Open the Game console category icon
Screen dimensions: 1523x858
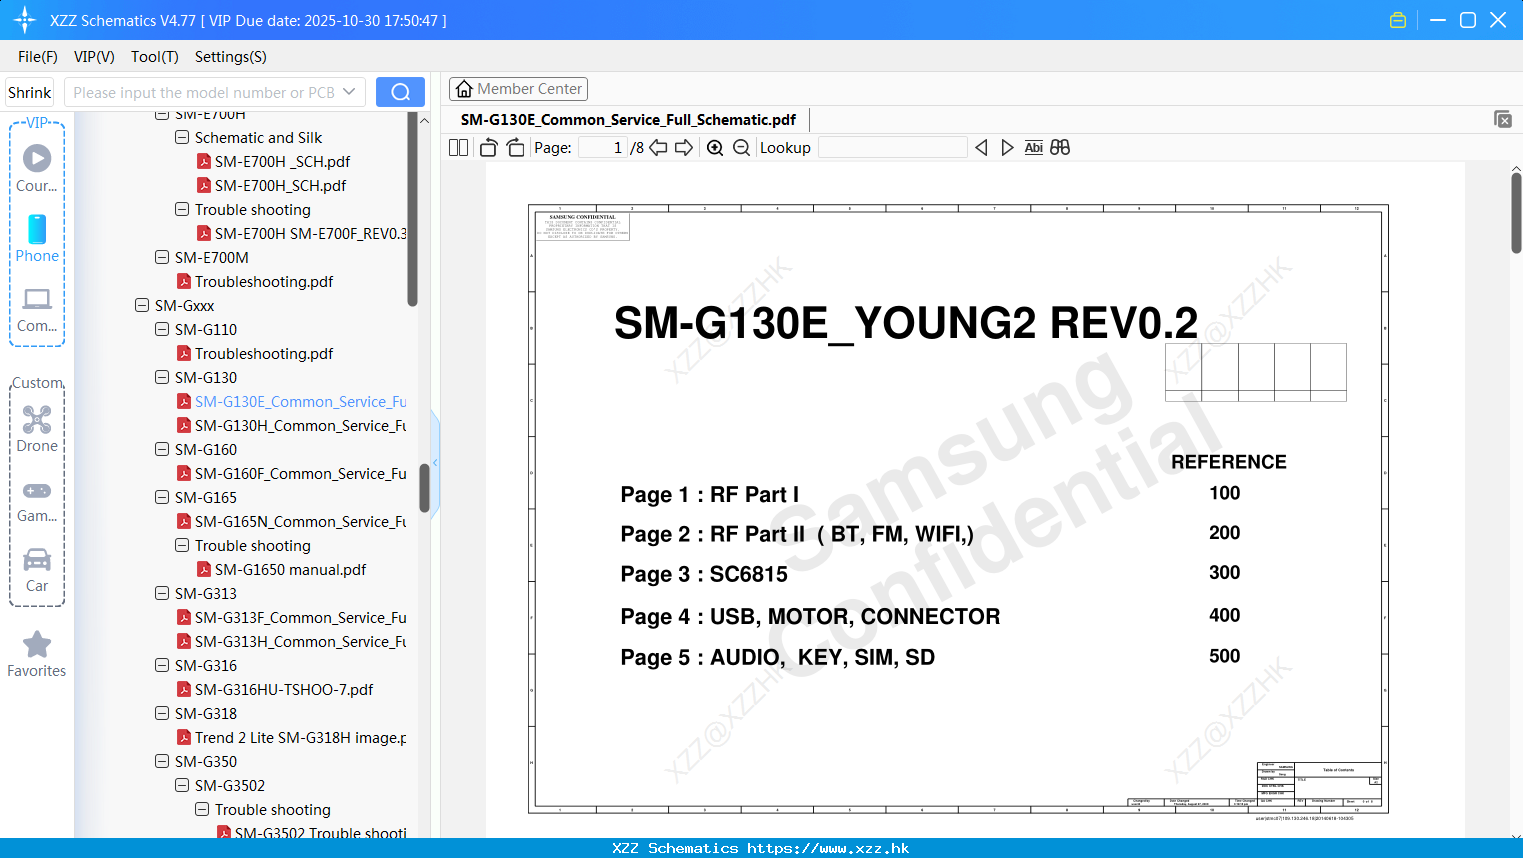click(x=37, y=501)
